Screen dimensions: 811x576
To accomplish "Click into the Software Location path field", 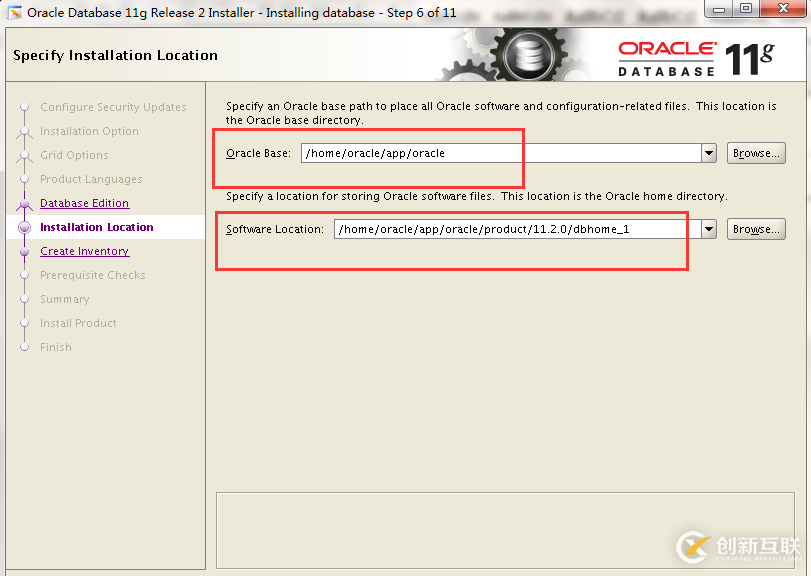I will pyautogui.click(x=518, y=229).
